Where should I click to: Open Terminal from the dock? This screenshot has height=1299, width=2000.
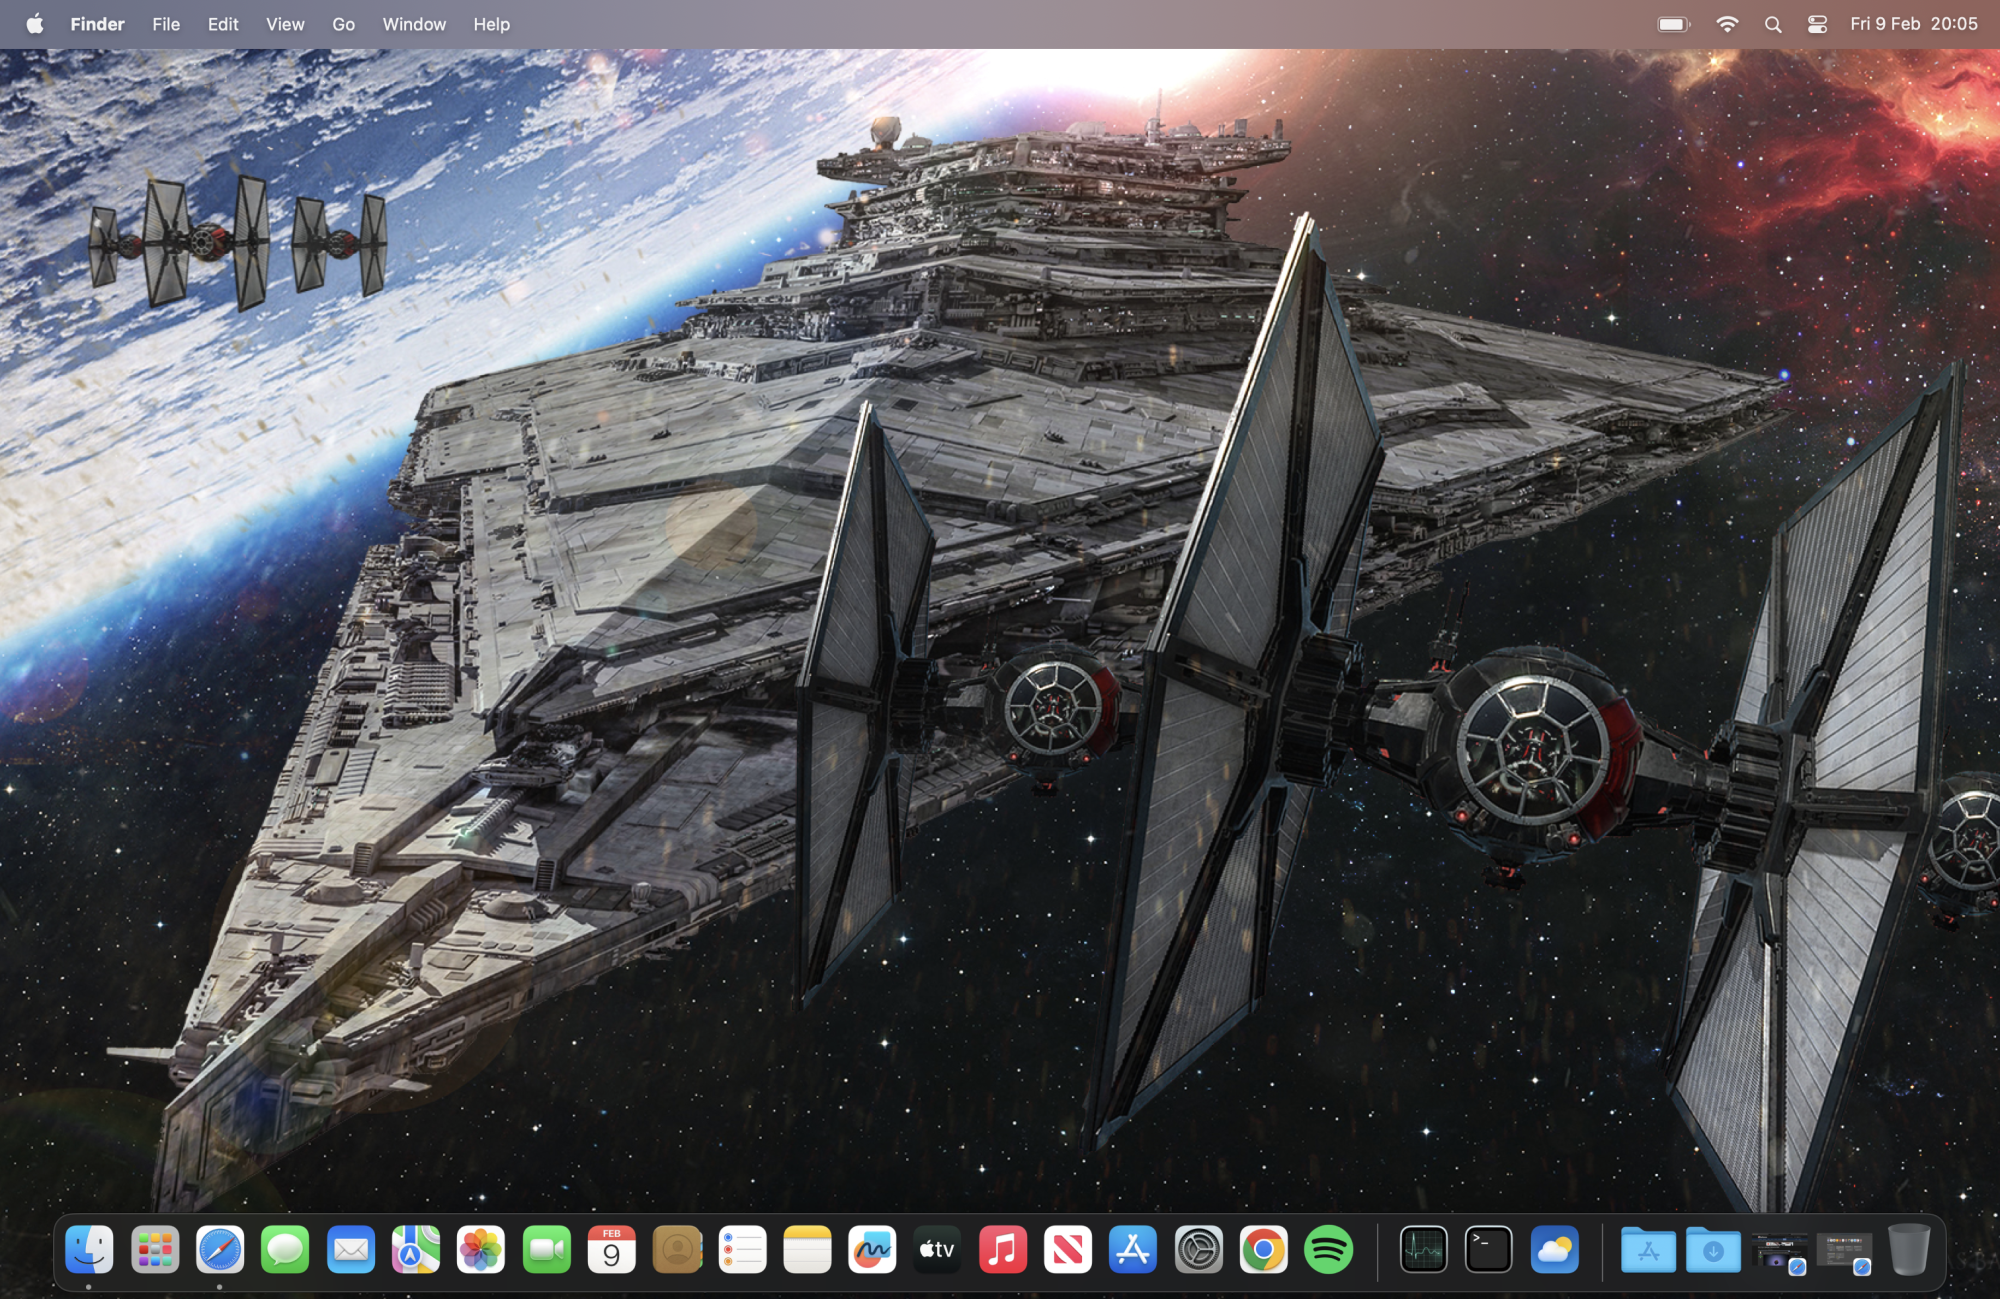click(1488, 1250)
